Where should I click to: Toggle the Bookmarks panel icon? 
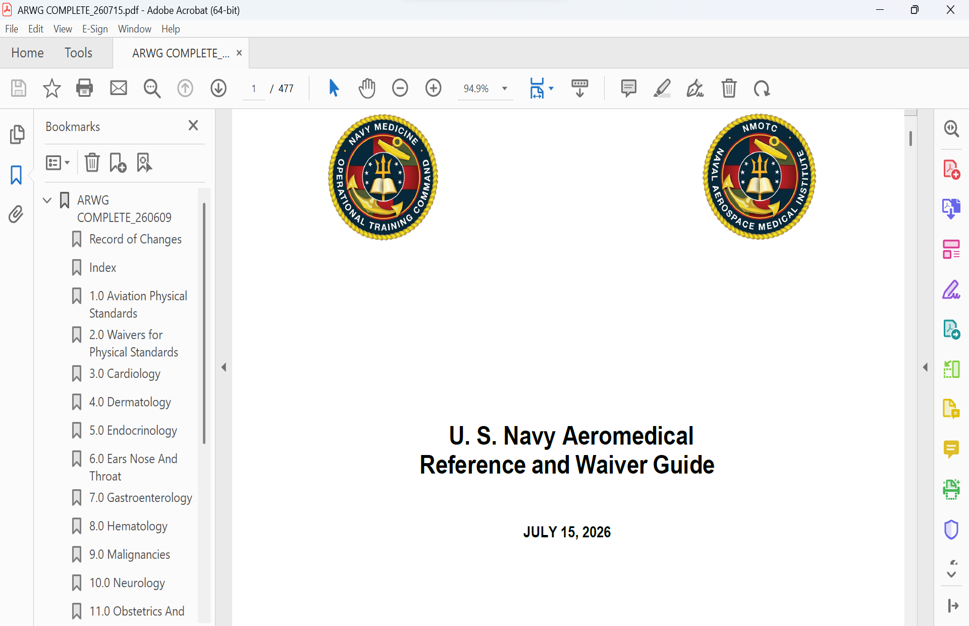tap(16, 175)
